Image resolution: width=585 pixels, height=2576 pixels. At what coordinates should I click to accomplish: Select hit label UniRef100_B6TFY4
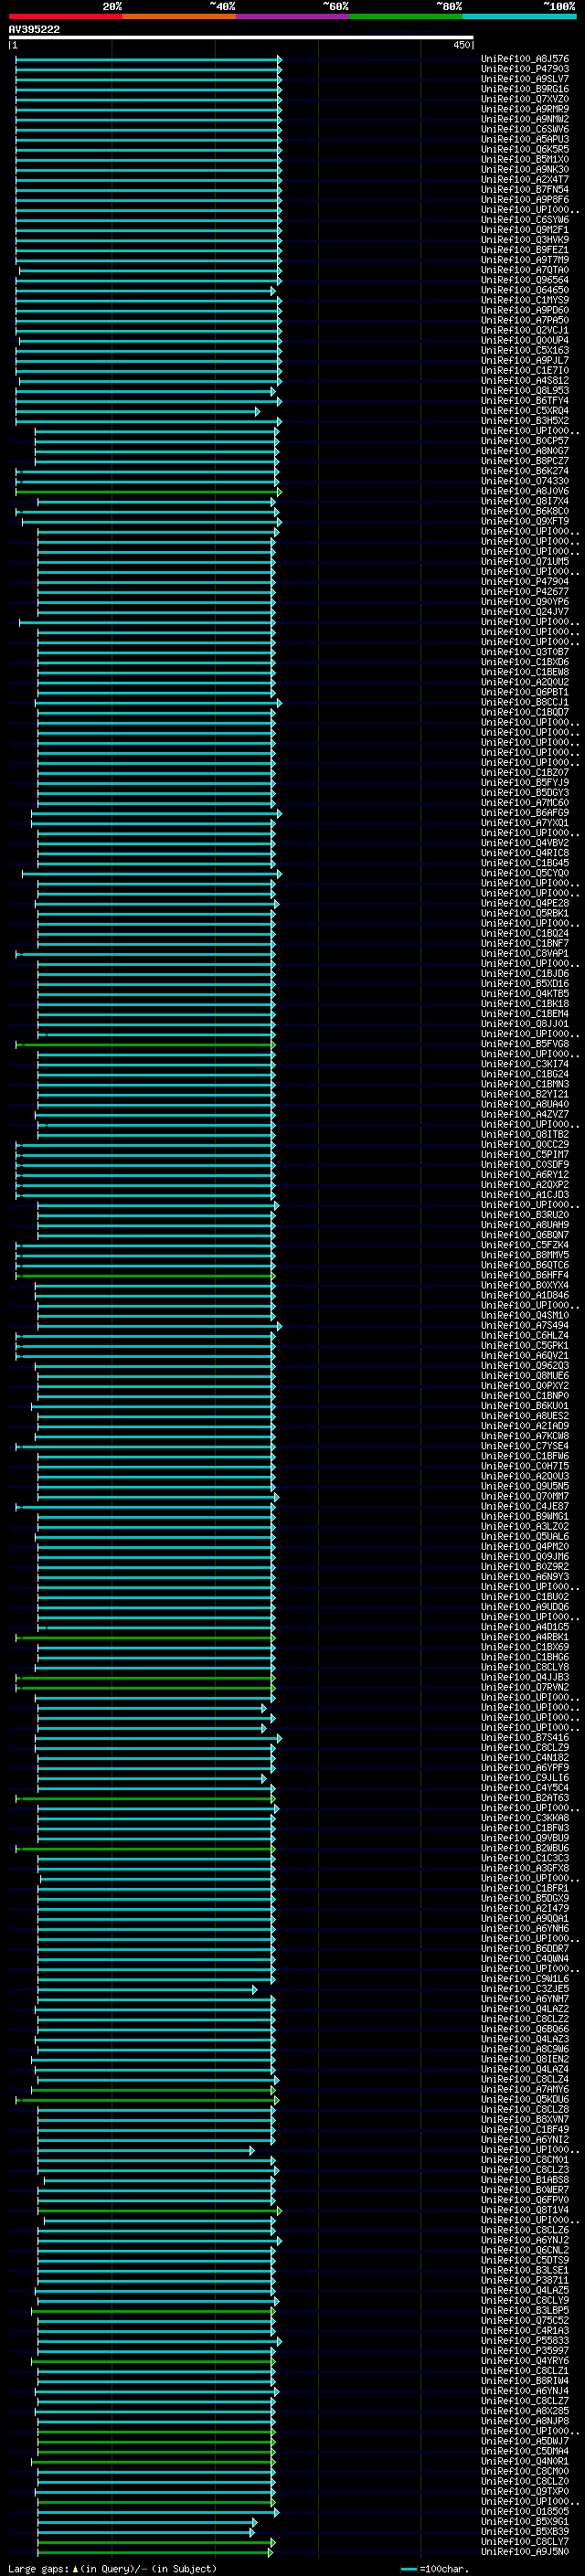point(525,401)
